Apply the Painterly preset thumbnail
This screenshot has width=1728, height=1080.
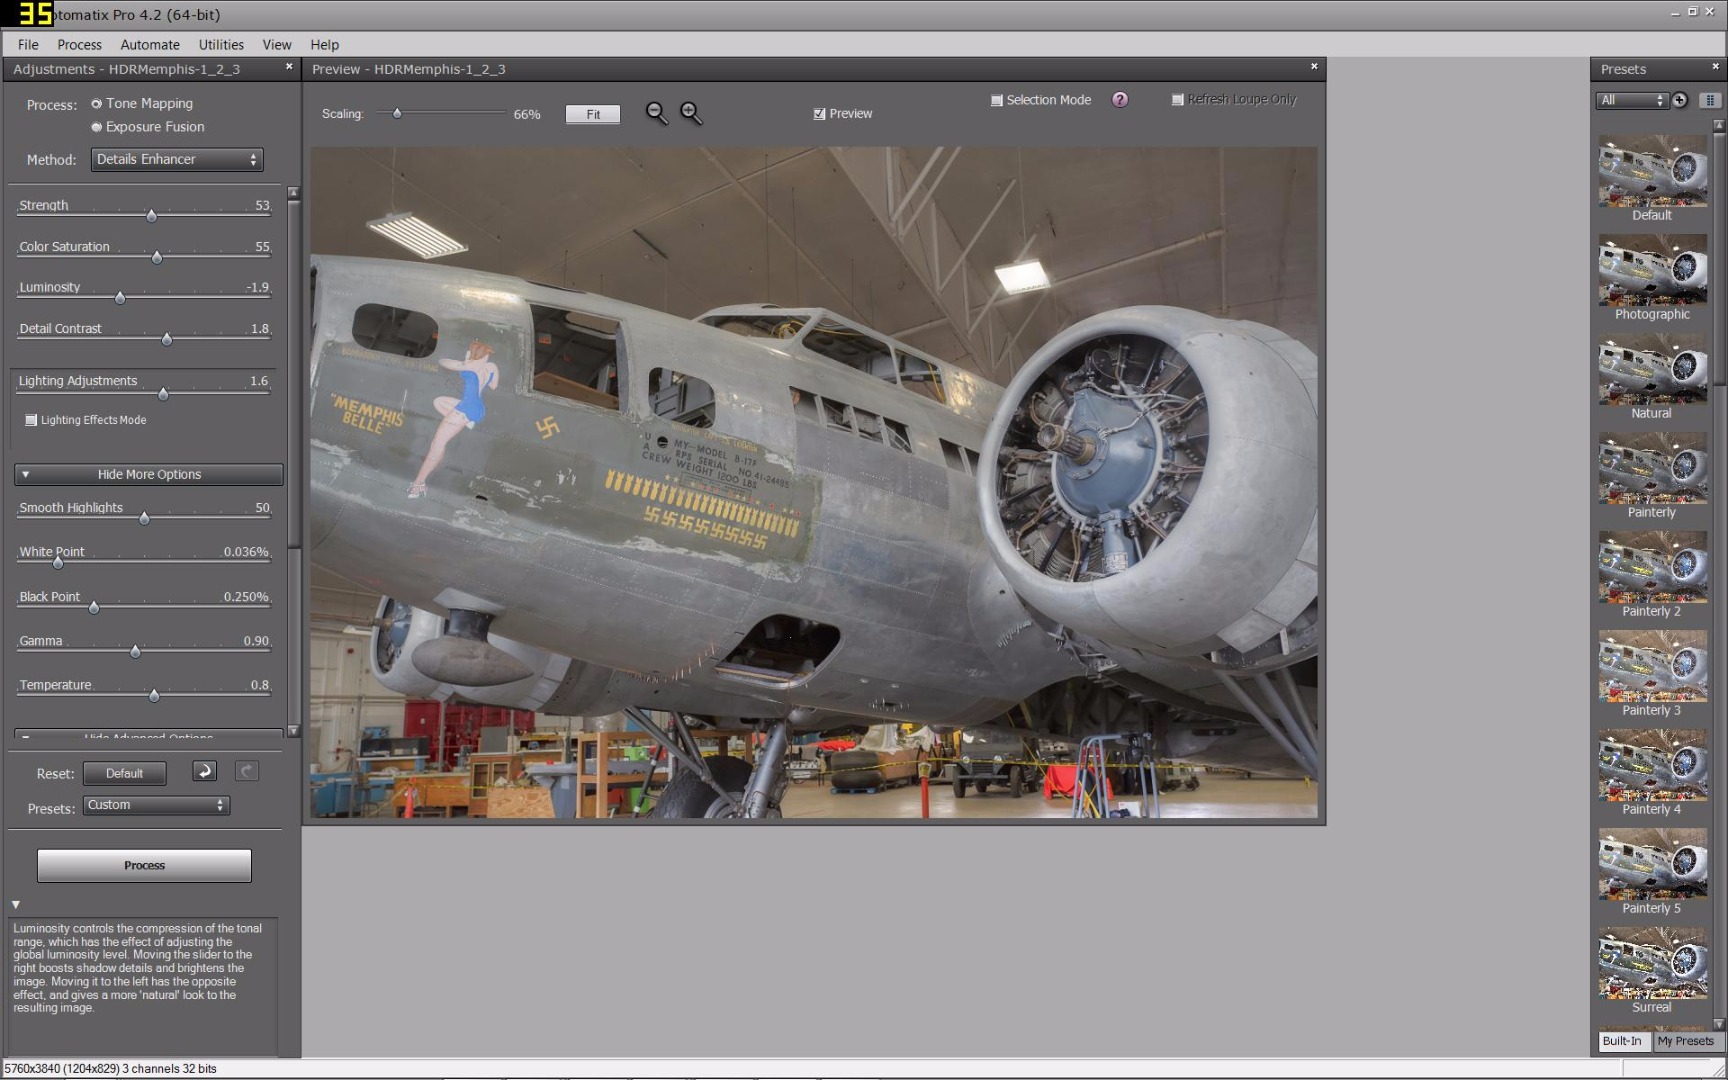coord(1652,467)
